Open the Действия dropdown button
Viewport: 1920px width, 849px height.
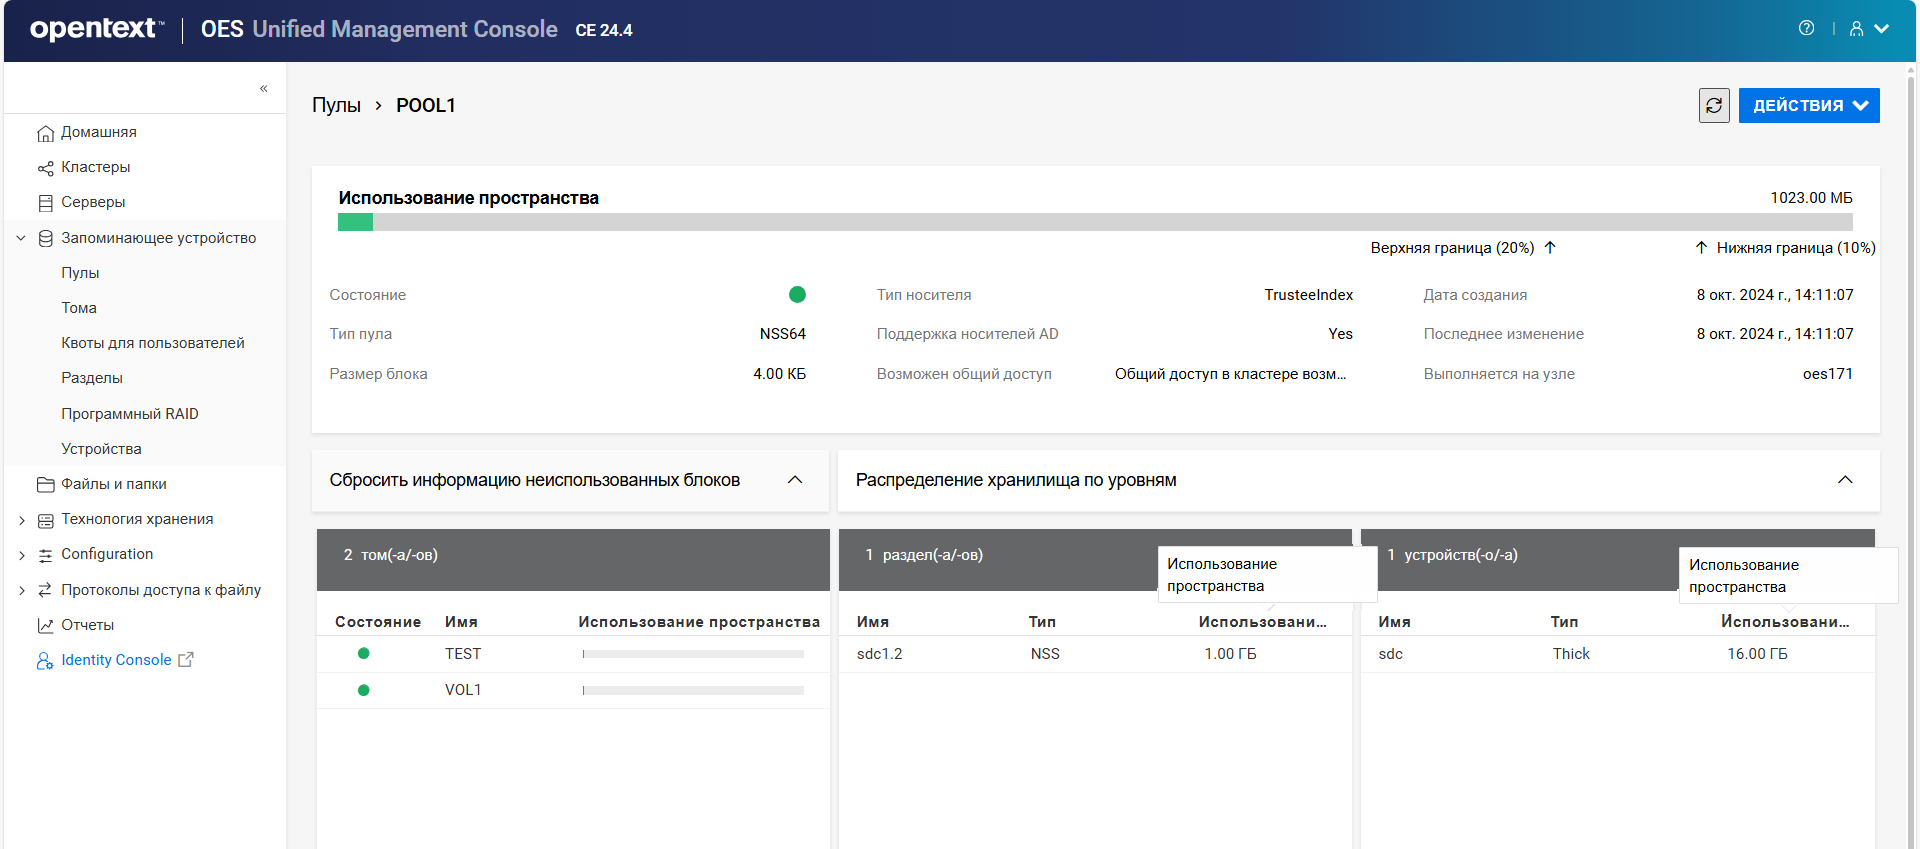(1808, 105)
